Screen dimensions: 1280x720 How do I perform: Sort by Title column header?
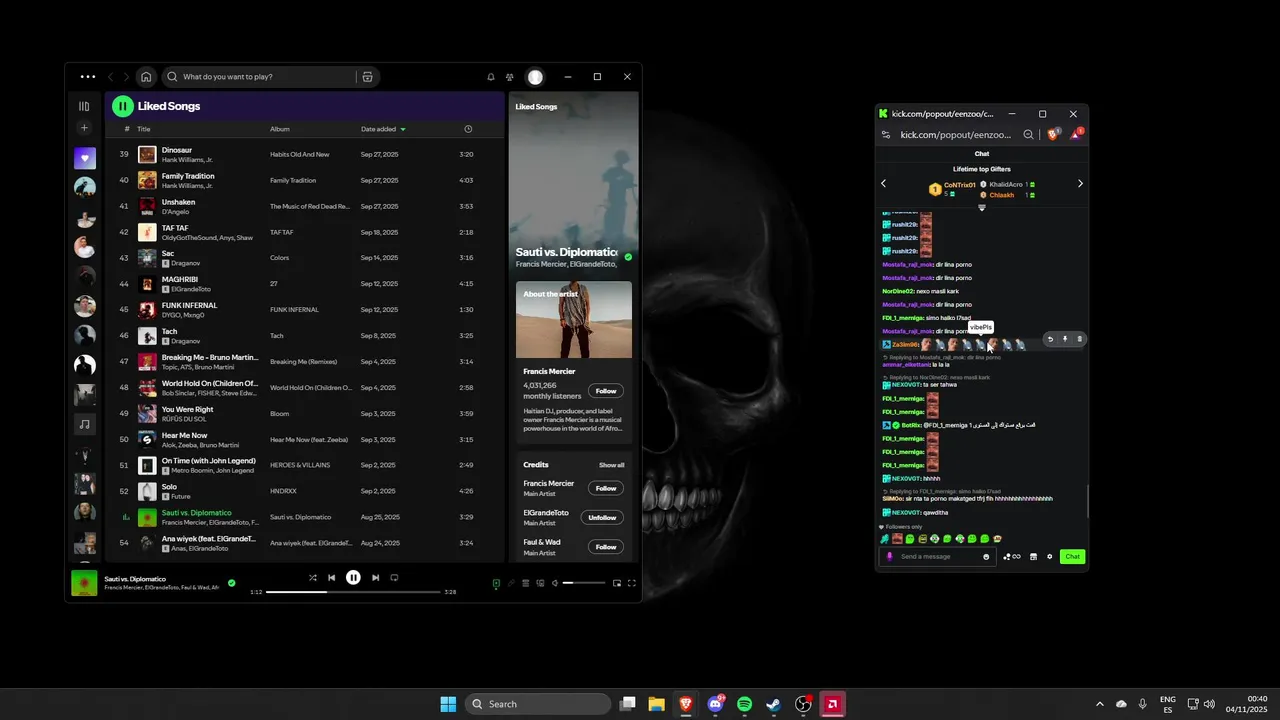(144, 129)
